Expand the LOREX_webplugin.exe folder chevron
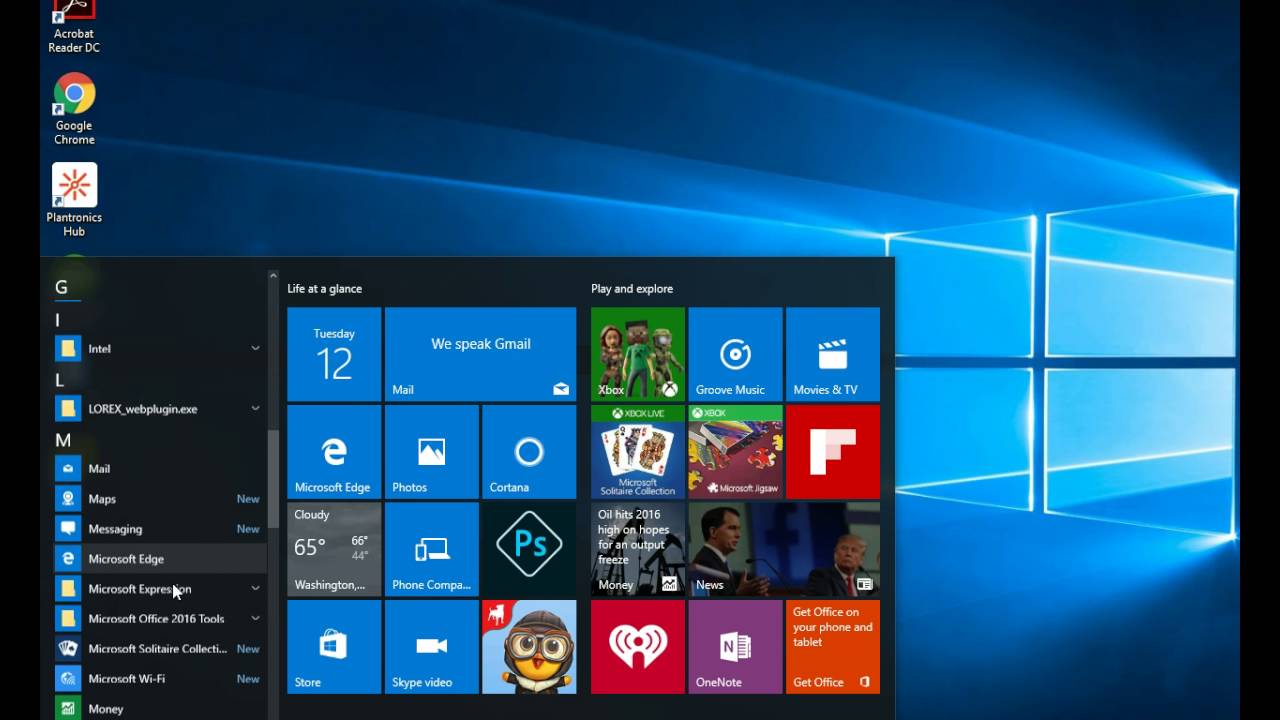The width and height of the screenshot is (1280, 720). pos(255,408)
